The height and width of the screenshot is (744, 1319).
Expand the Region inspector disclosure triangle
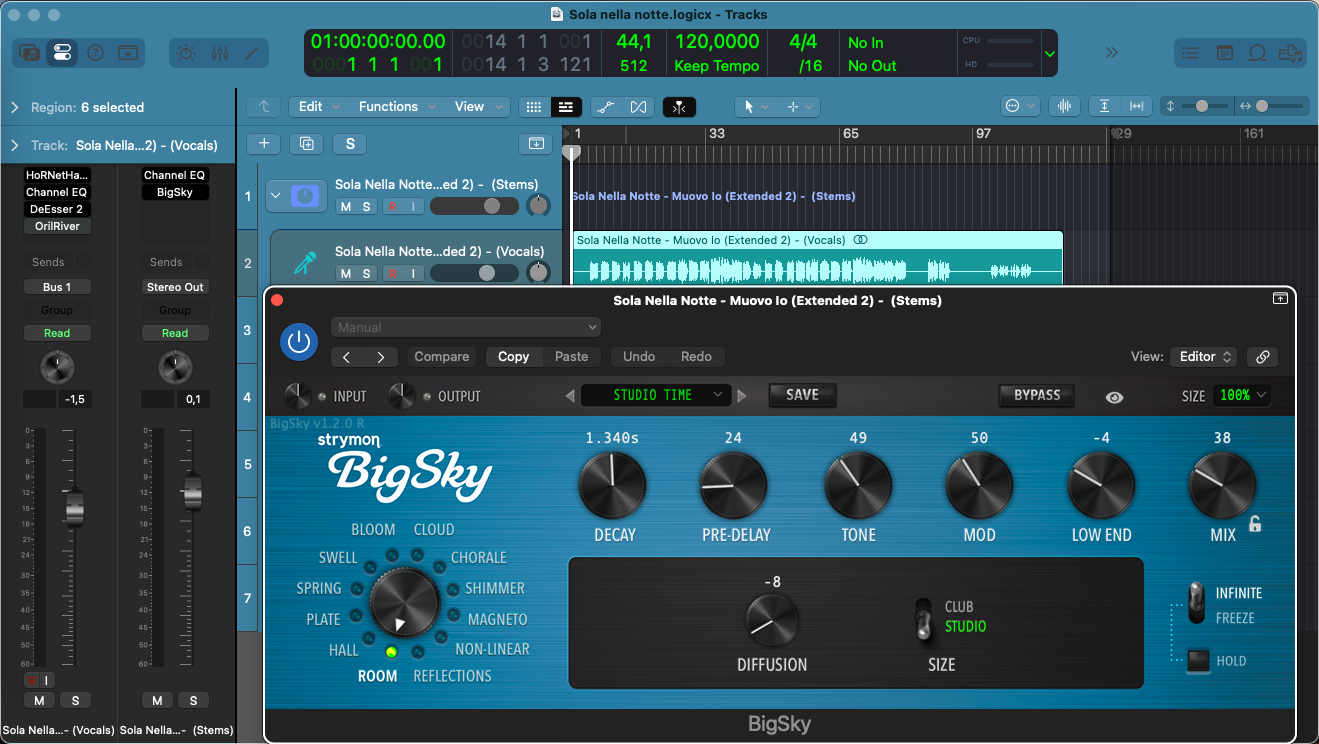[x=15, y=107]
